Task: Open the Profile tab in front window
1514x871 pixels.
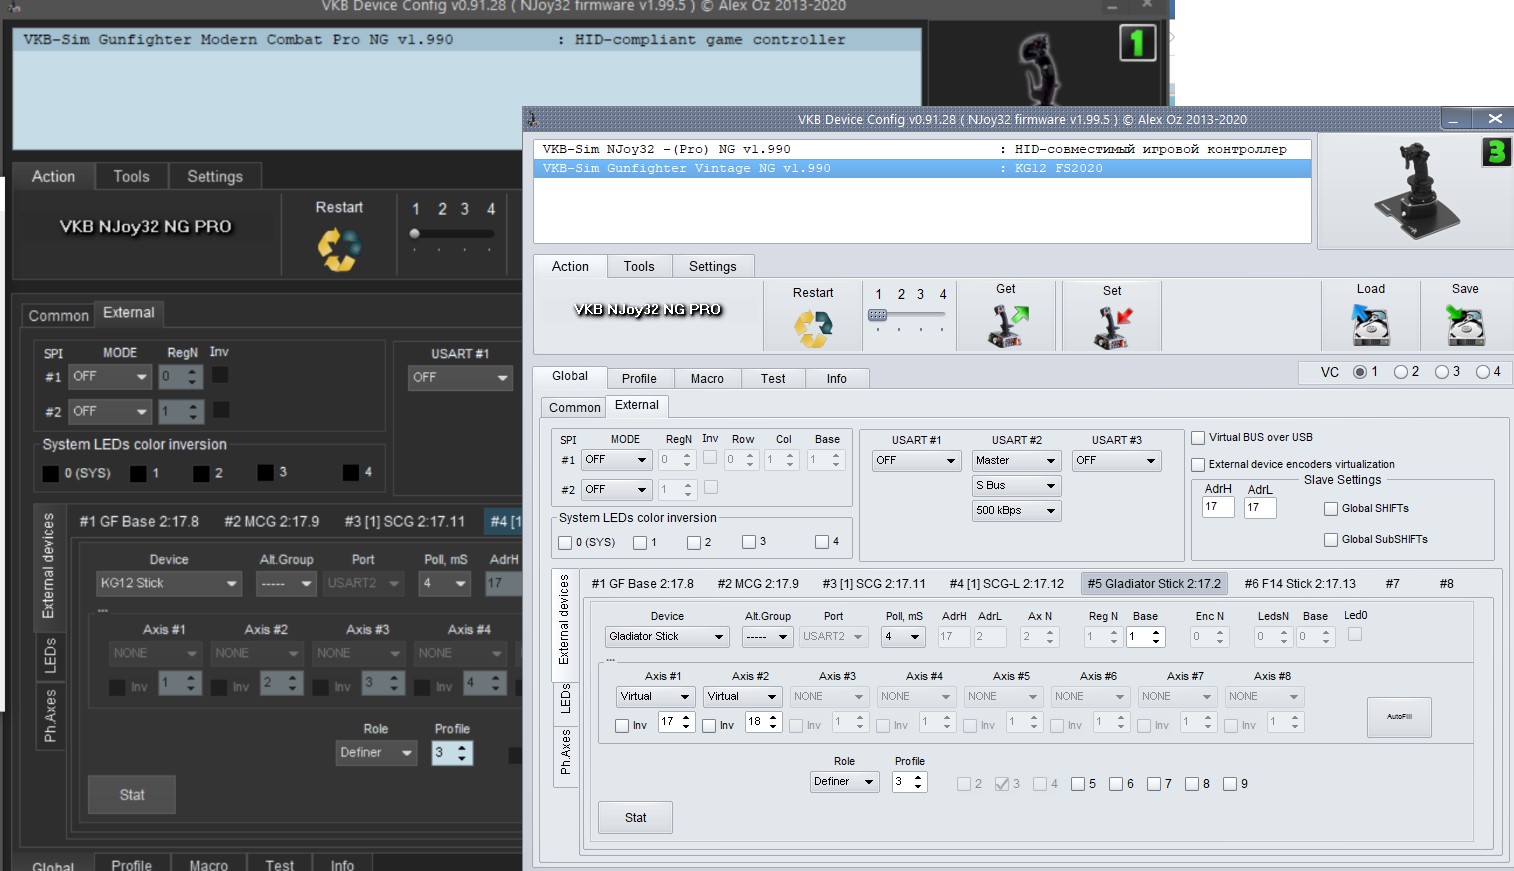Action: pos(639,379)
